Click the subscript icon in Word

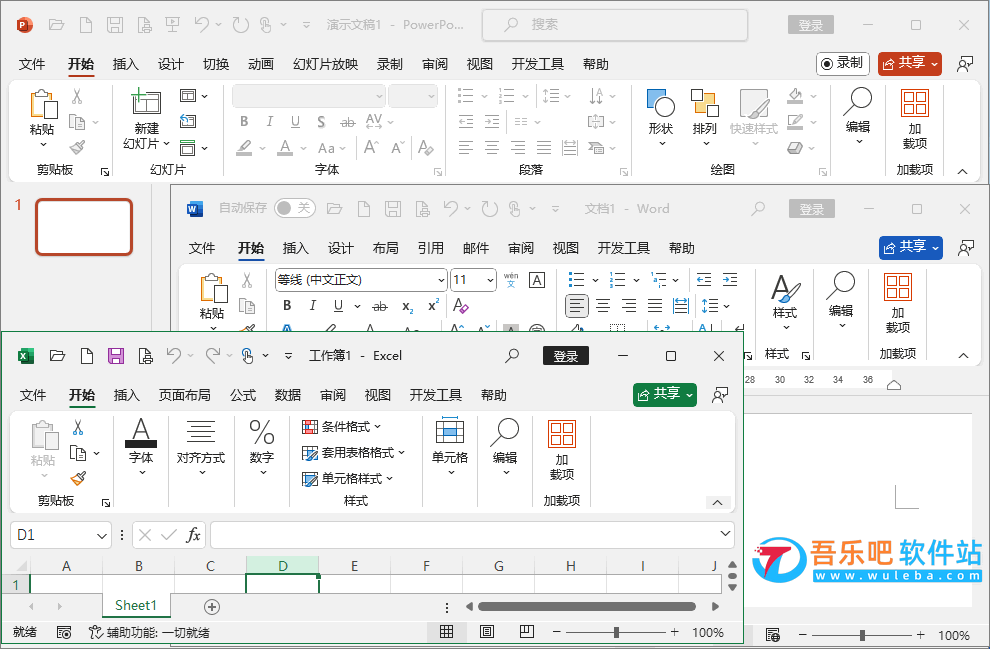pyautogui.click(x=408, y=306)
